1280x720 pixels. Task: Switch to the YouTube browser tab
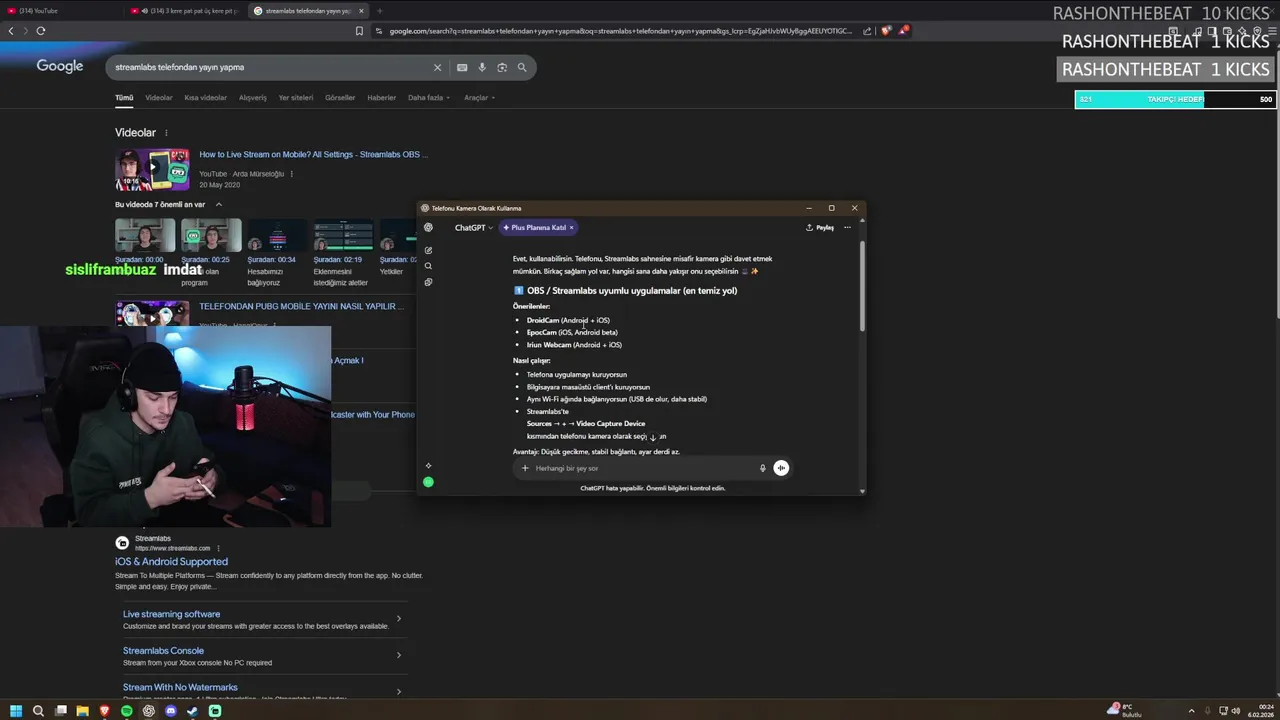click(60, 11)
